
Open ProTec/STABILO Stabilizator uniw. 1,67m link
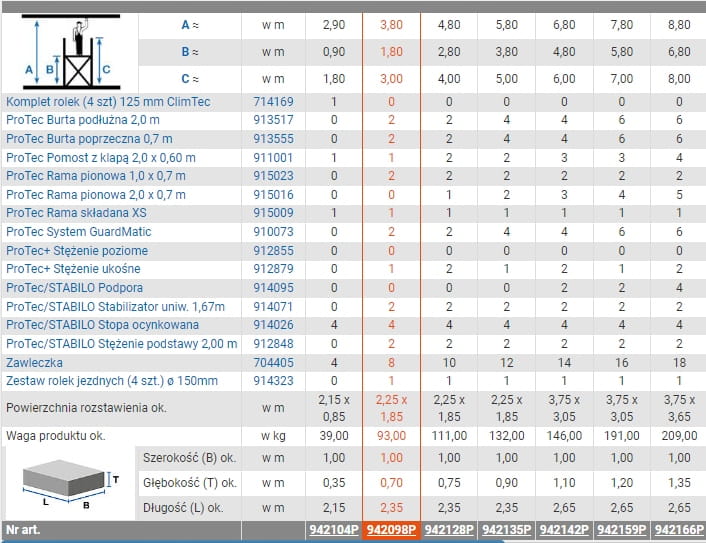(x=115, y=306)
